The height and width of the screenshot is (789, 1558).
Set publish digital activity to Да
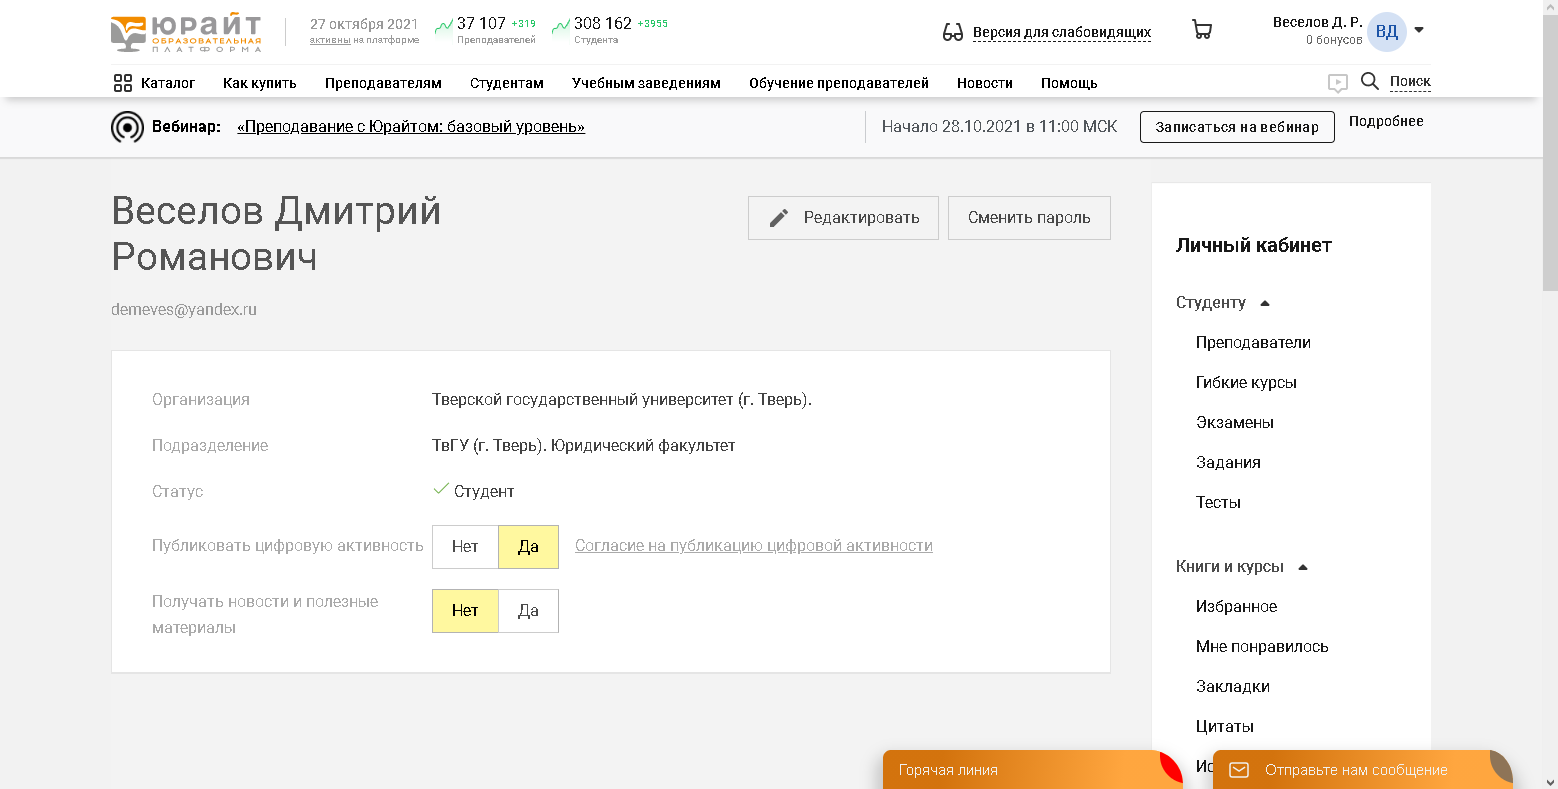coord(528,547)
